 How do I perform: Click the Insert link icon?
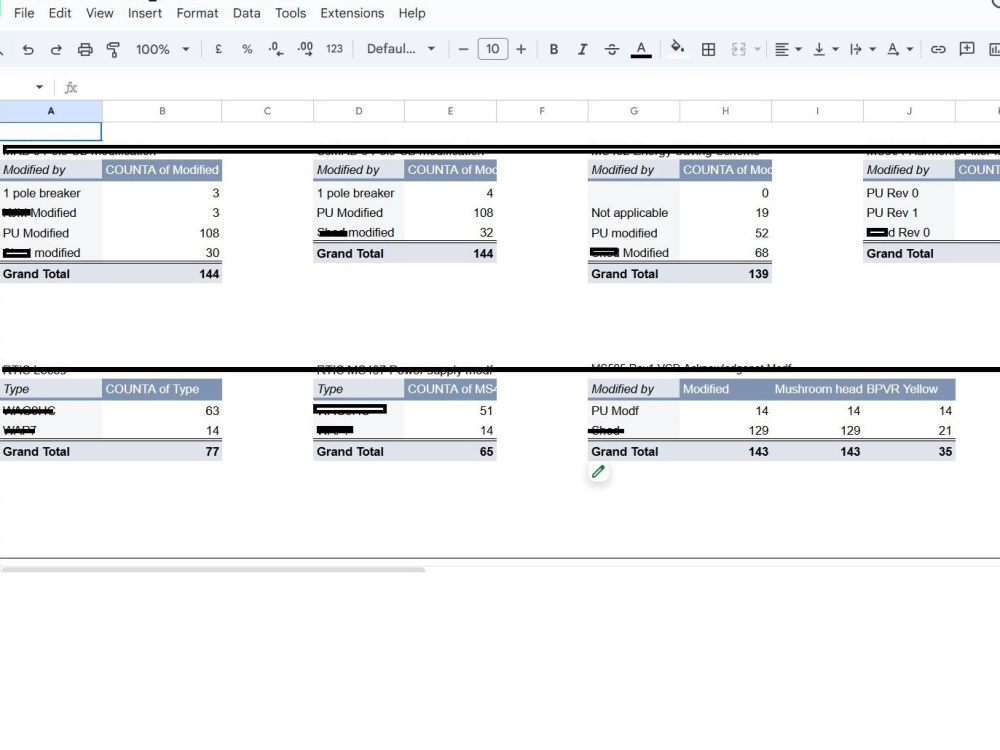point(938,49)
